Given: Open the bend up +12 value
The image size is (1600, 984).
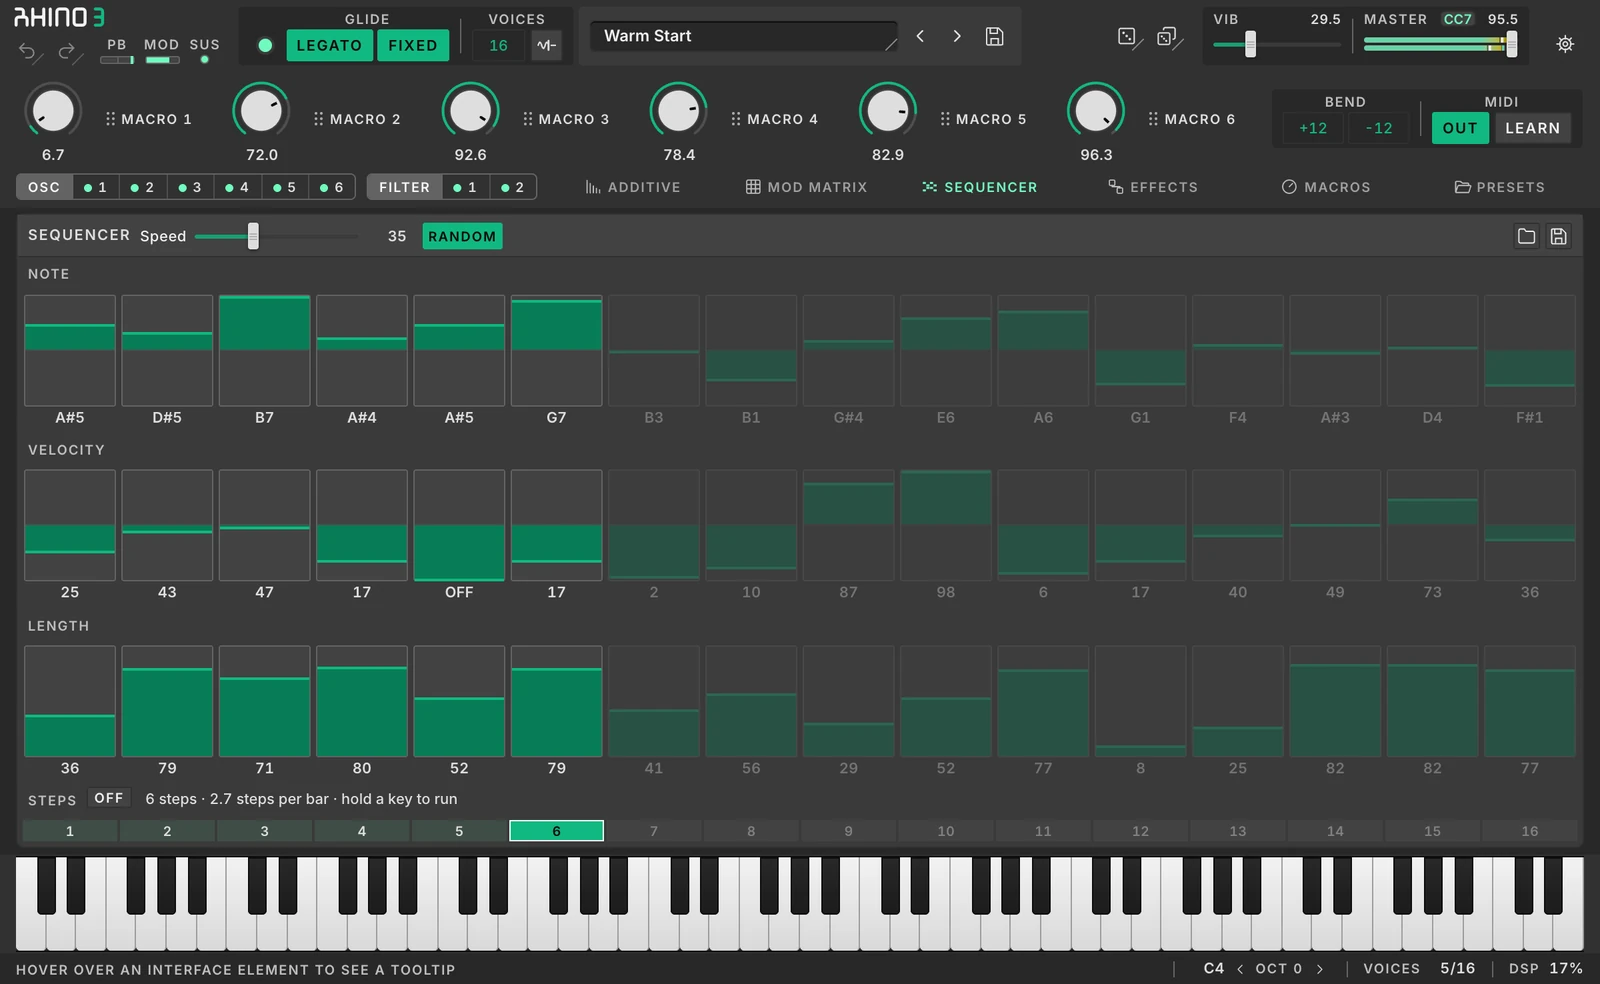Looking at the screenshot, I should [x=1313, y=128].
